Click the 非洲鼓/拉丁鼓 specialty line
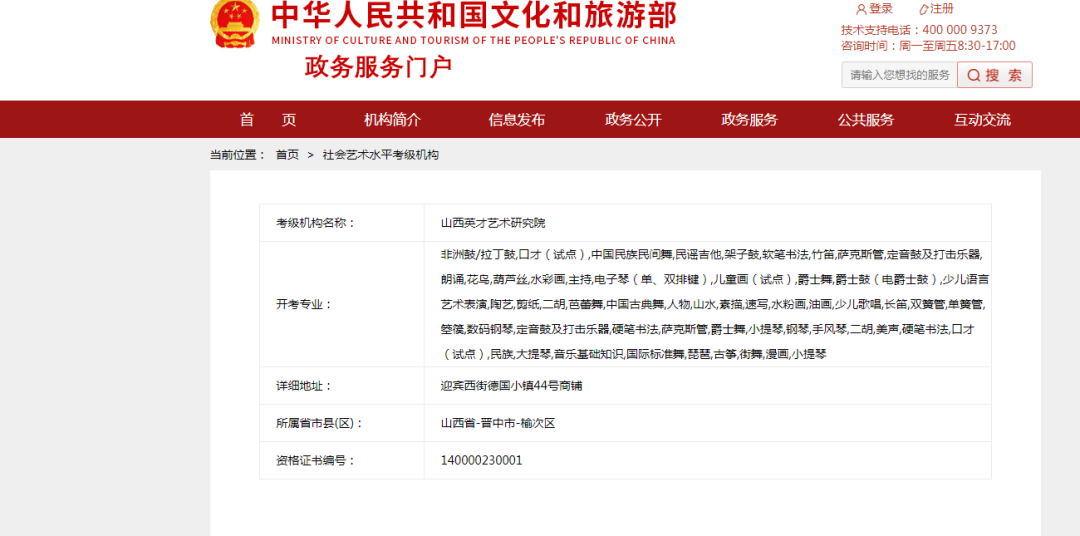This screenshot has height=536, width=1080. pos(710,254)
